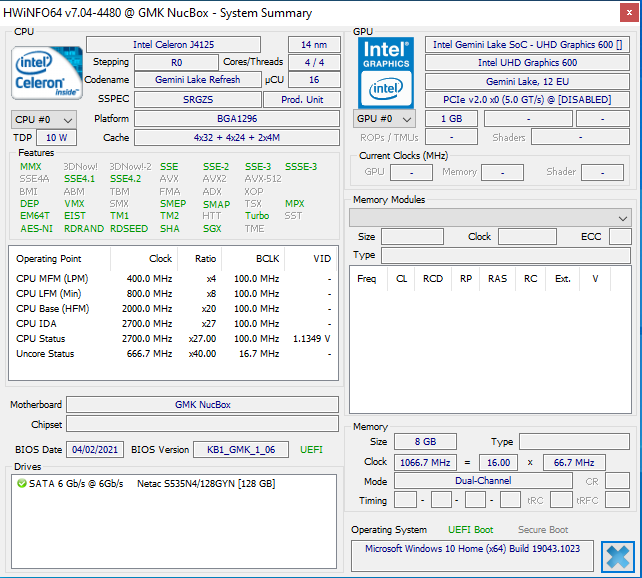
Task: Click the Memory Clock 1066.7 MHz field
Action: [x=425, y=463]
